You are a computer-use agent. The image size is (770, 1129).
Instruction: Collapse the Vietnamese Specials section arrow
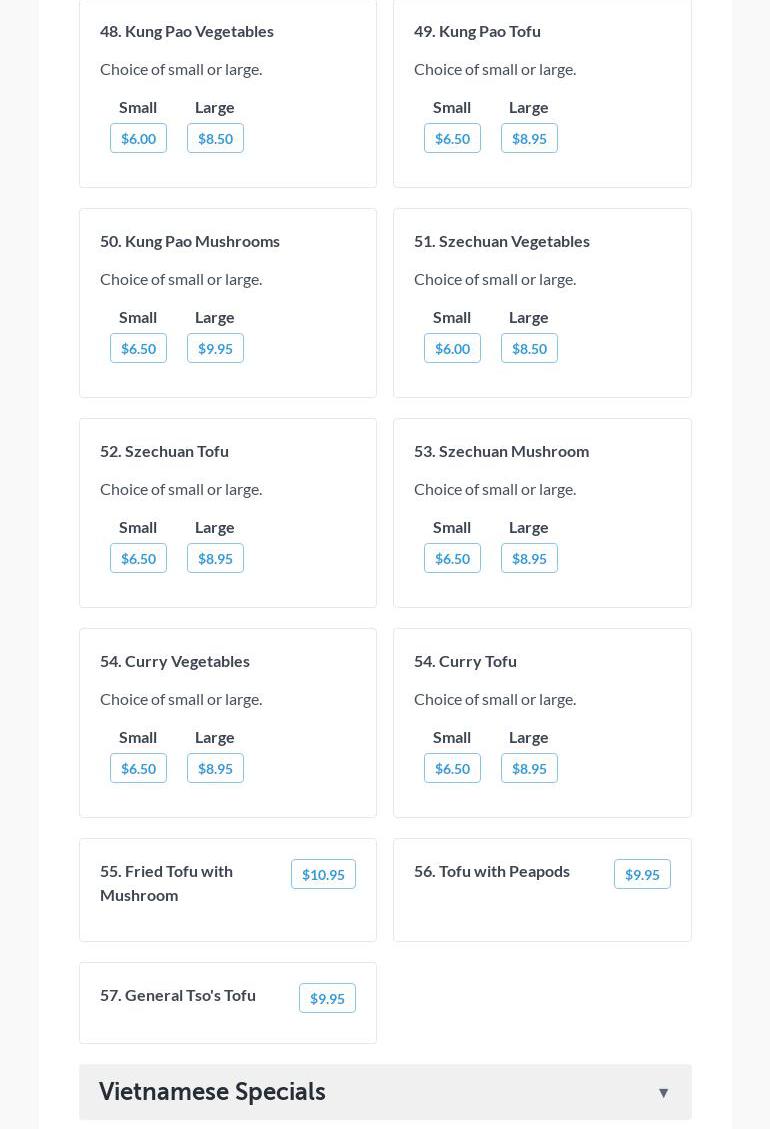663,1092
